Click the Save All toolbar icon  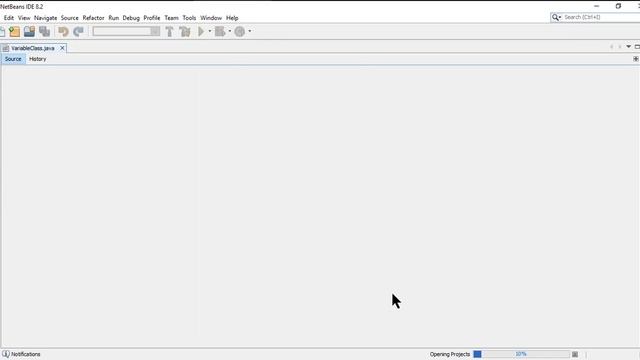click(44, 31)
